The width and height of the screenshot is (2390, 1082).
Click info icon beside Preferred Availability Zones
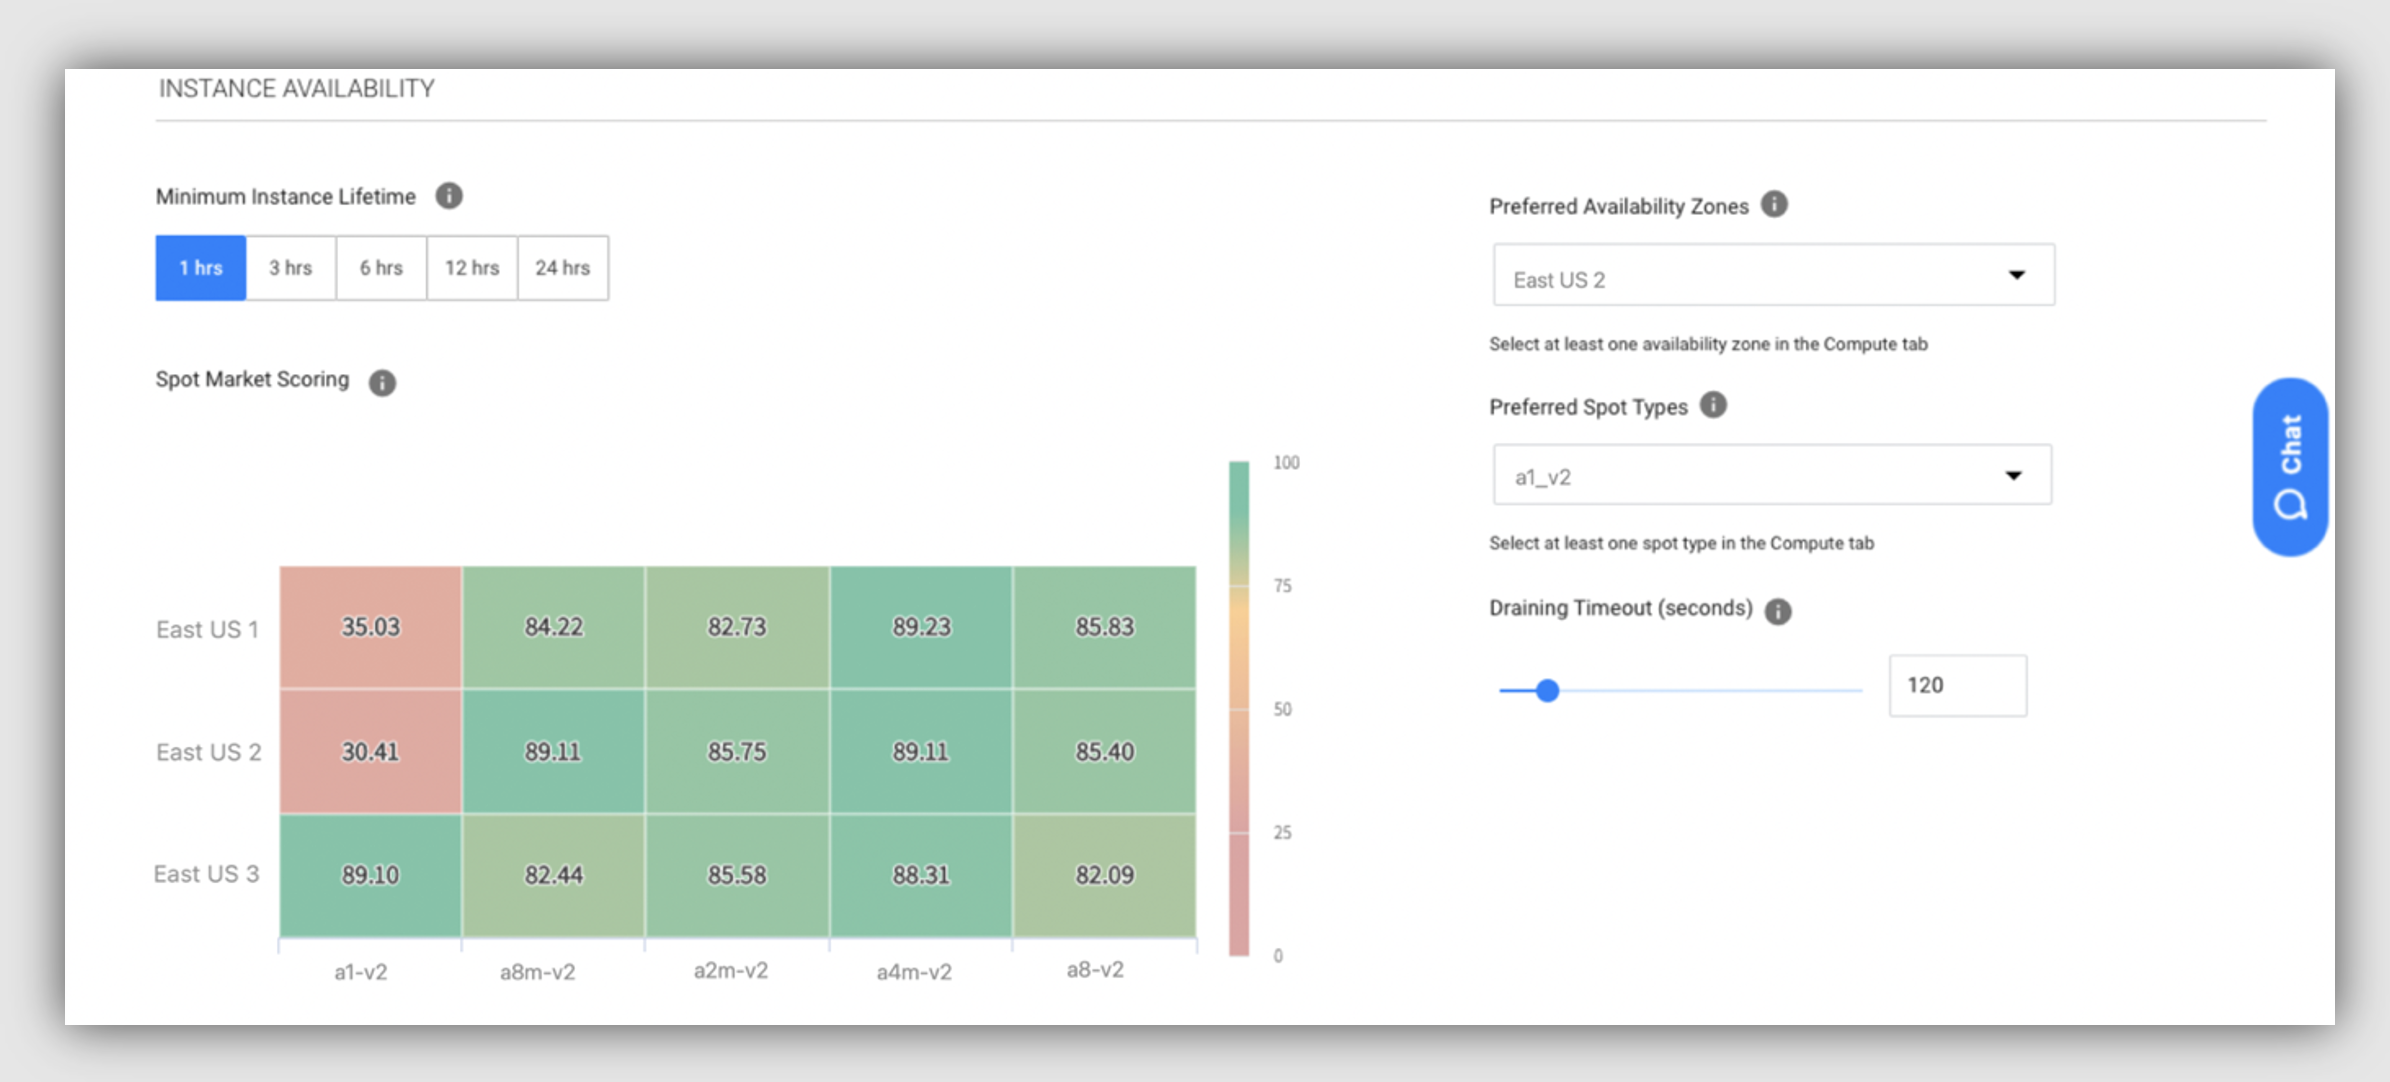point(1774,205)
